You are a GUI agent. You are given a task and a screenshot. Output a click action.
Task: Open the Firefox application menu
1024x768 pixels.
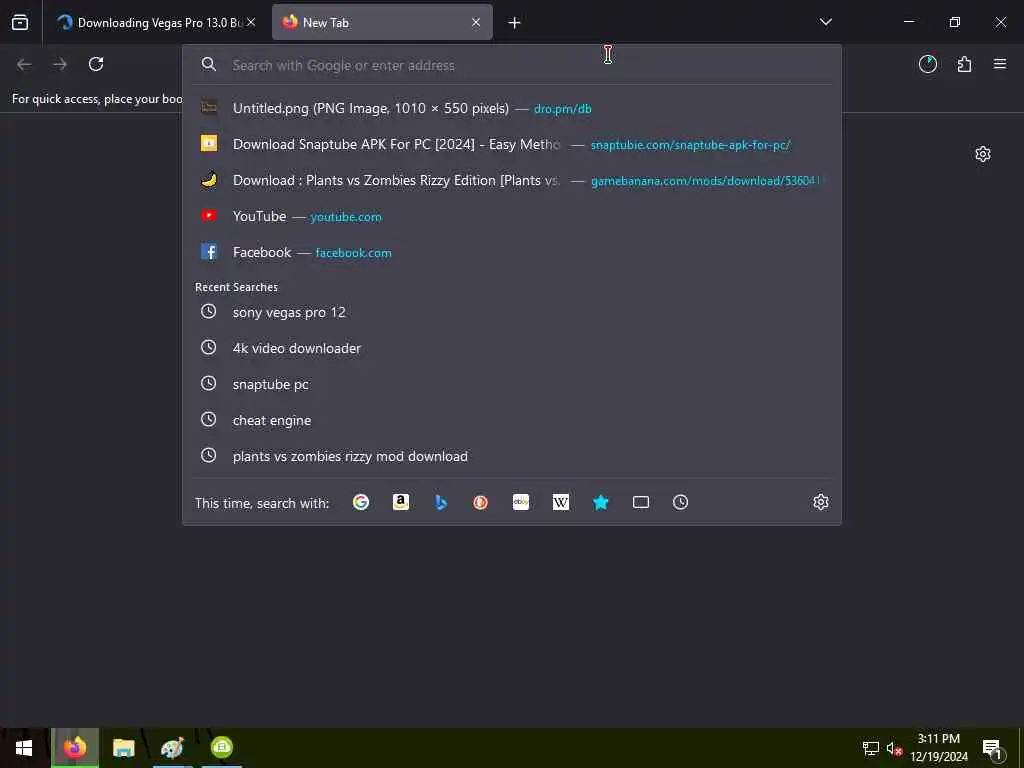coord(1000,64)
